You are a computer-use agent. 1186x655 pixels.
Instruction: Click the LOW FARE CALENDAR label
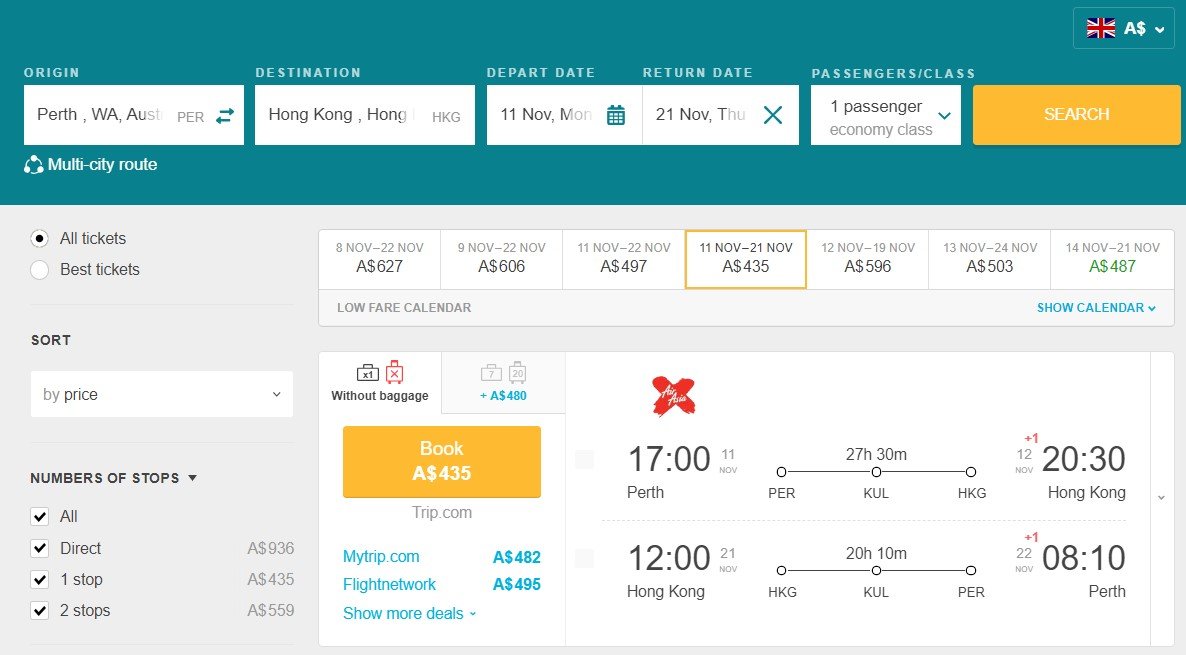(x=404, y=308)
